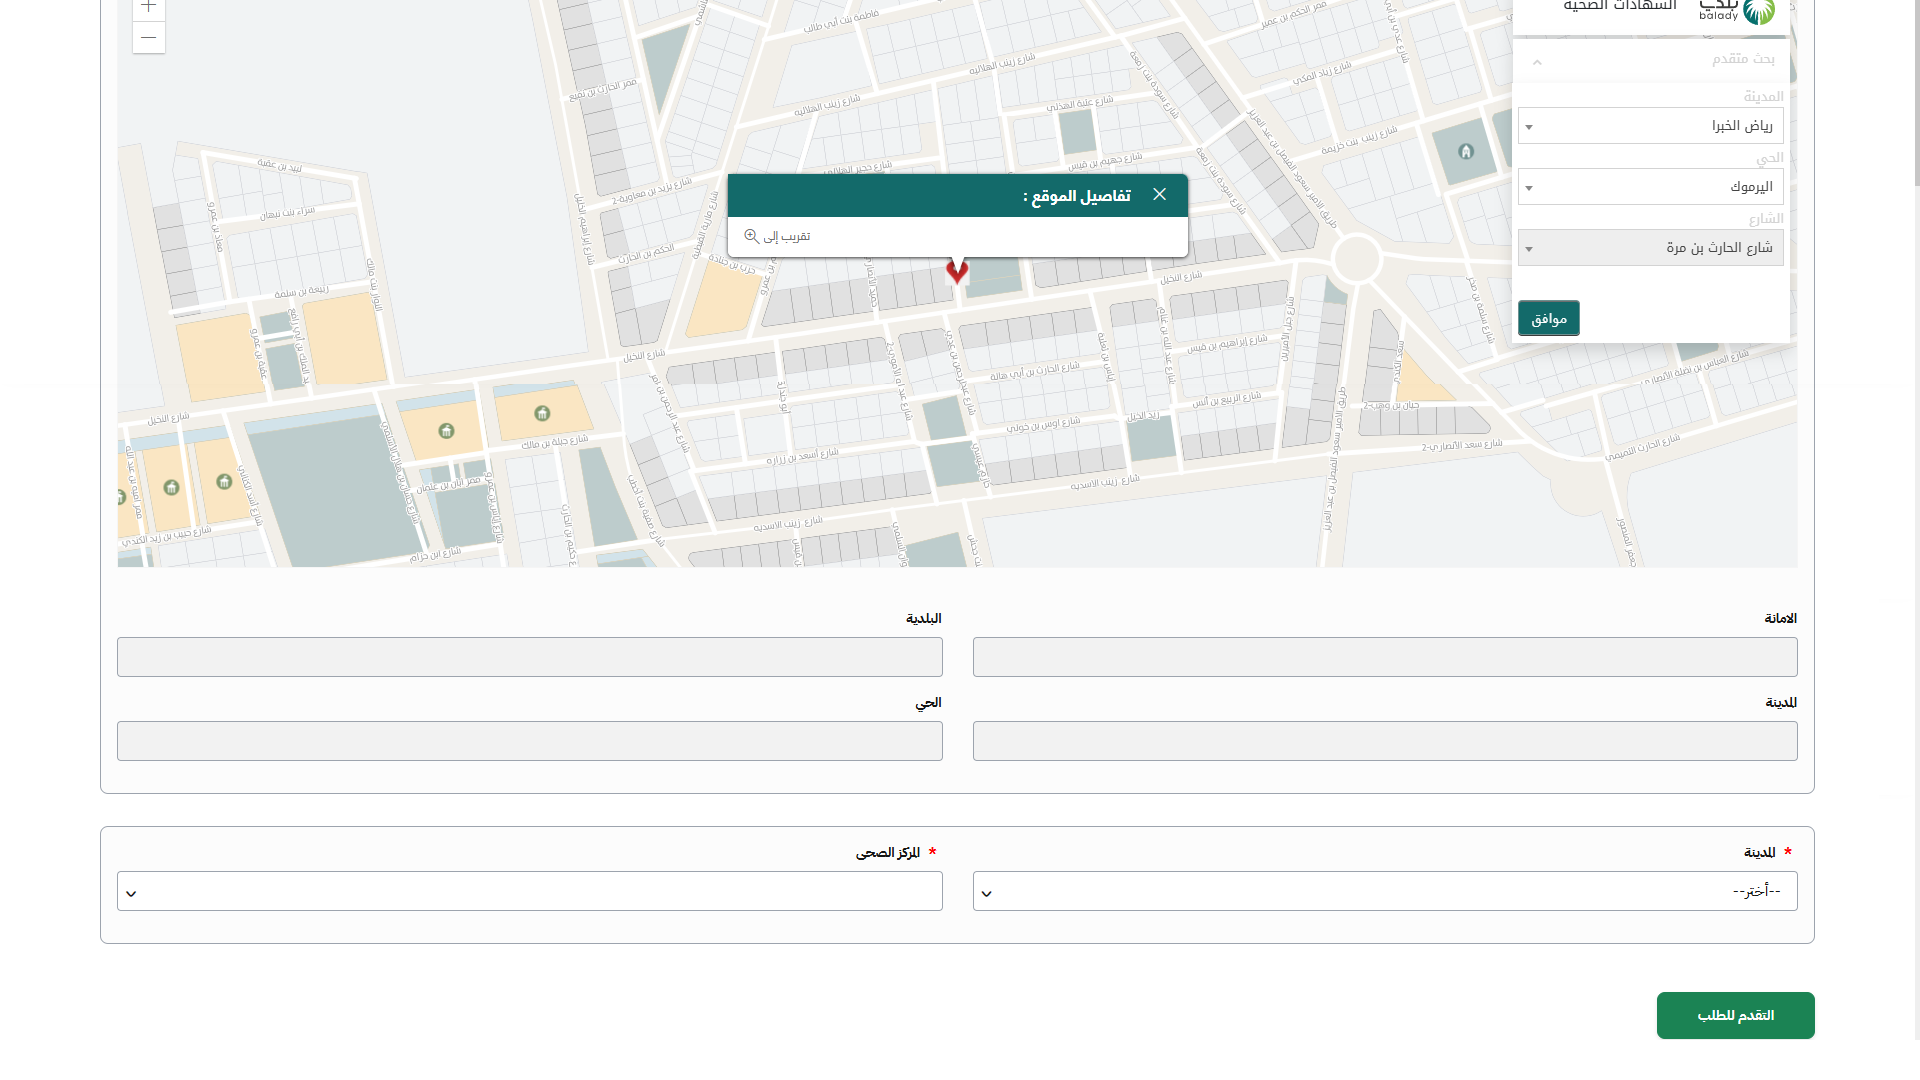Click the mosque icon near top right of map
Image resolution: width=1920 pixels, height=1080 pixels.
tap(1466, 152)
